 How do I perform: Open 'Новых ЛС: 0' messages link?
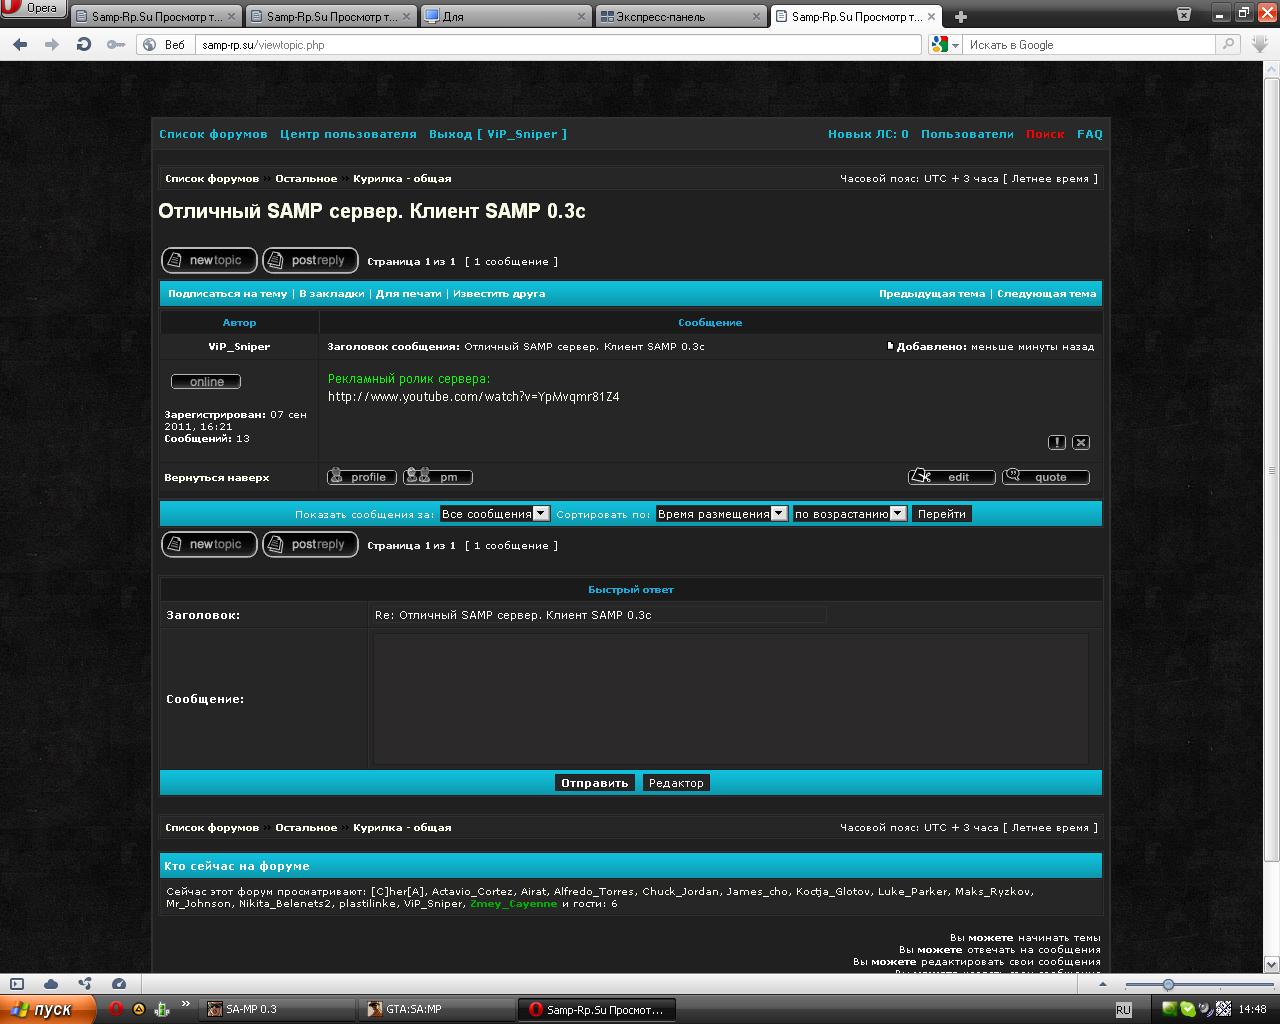[868, 134]
